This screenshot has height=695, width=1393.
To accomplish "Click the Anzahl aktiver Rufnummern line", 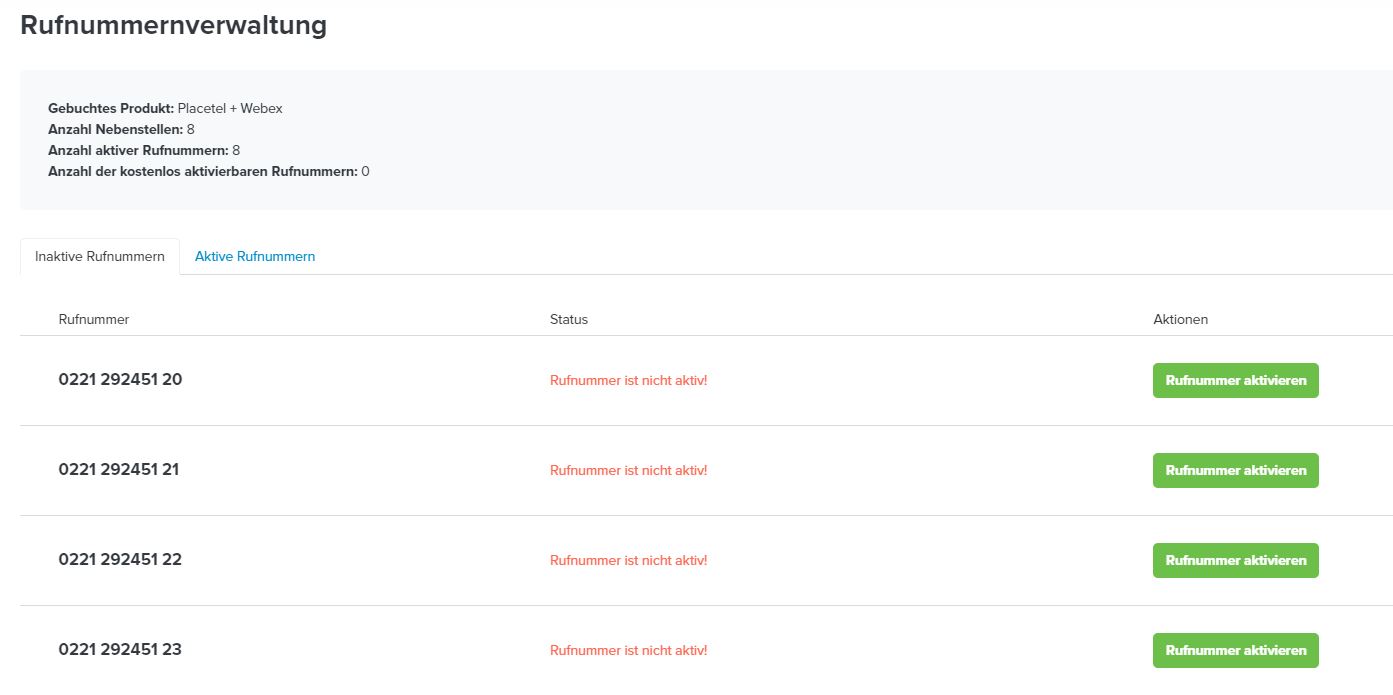I will click(x=144, y=150).
